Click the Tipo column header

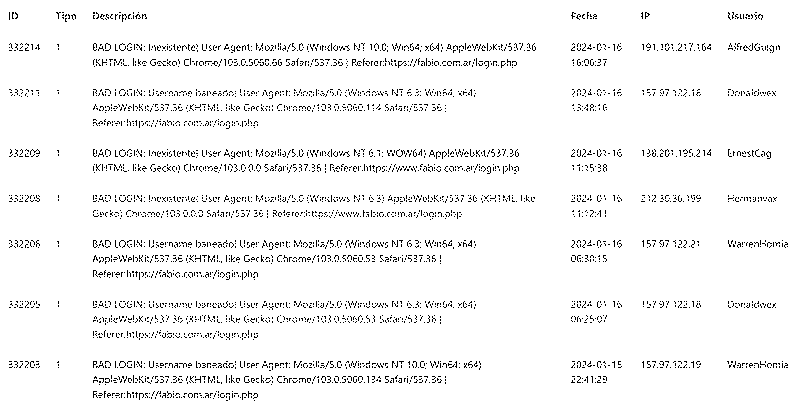click(66, 16)
